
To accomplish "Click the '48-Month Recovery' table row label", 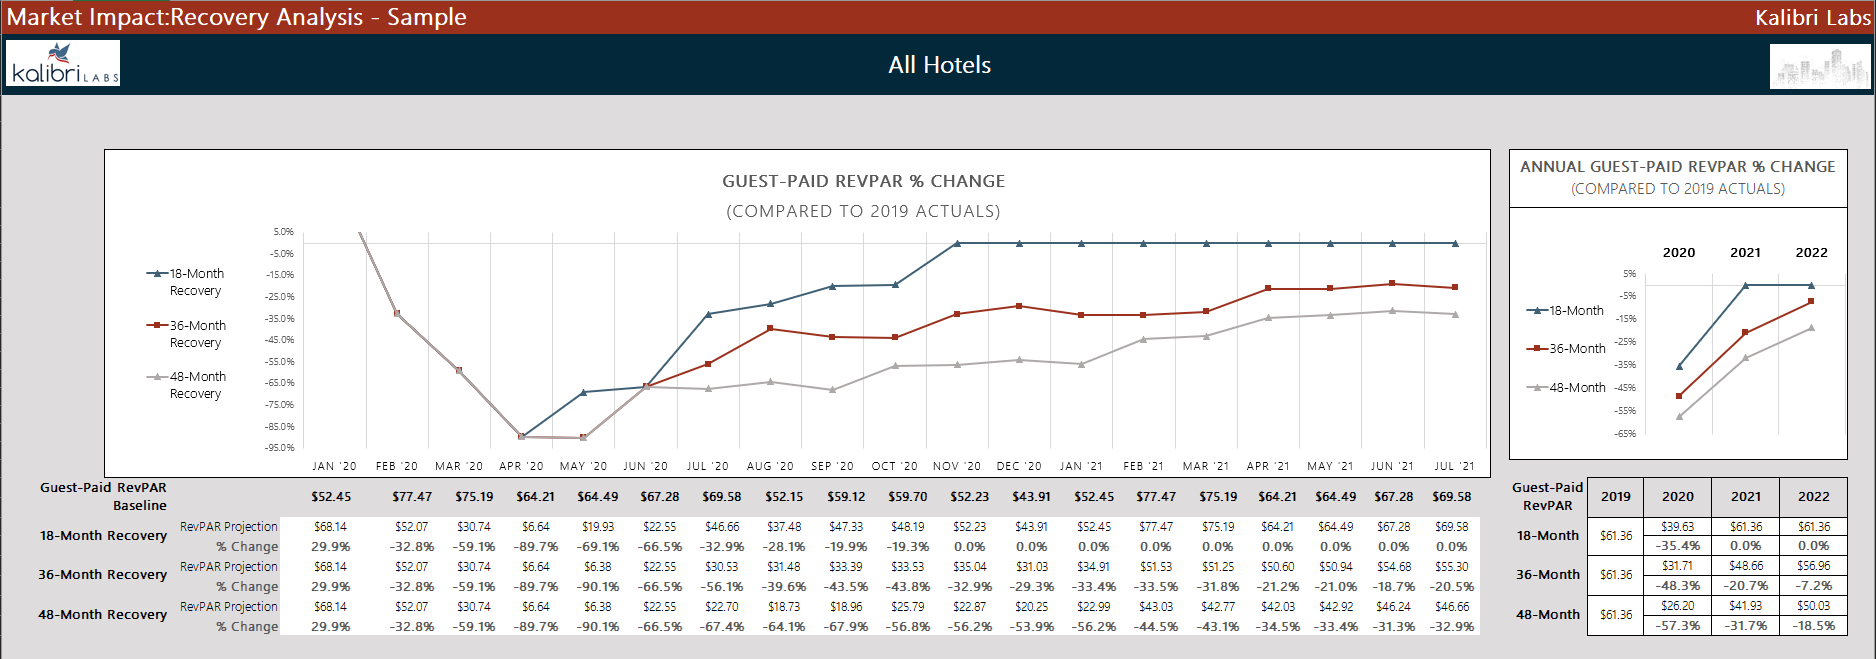I will (x=102, y=615).
